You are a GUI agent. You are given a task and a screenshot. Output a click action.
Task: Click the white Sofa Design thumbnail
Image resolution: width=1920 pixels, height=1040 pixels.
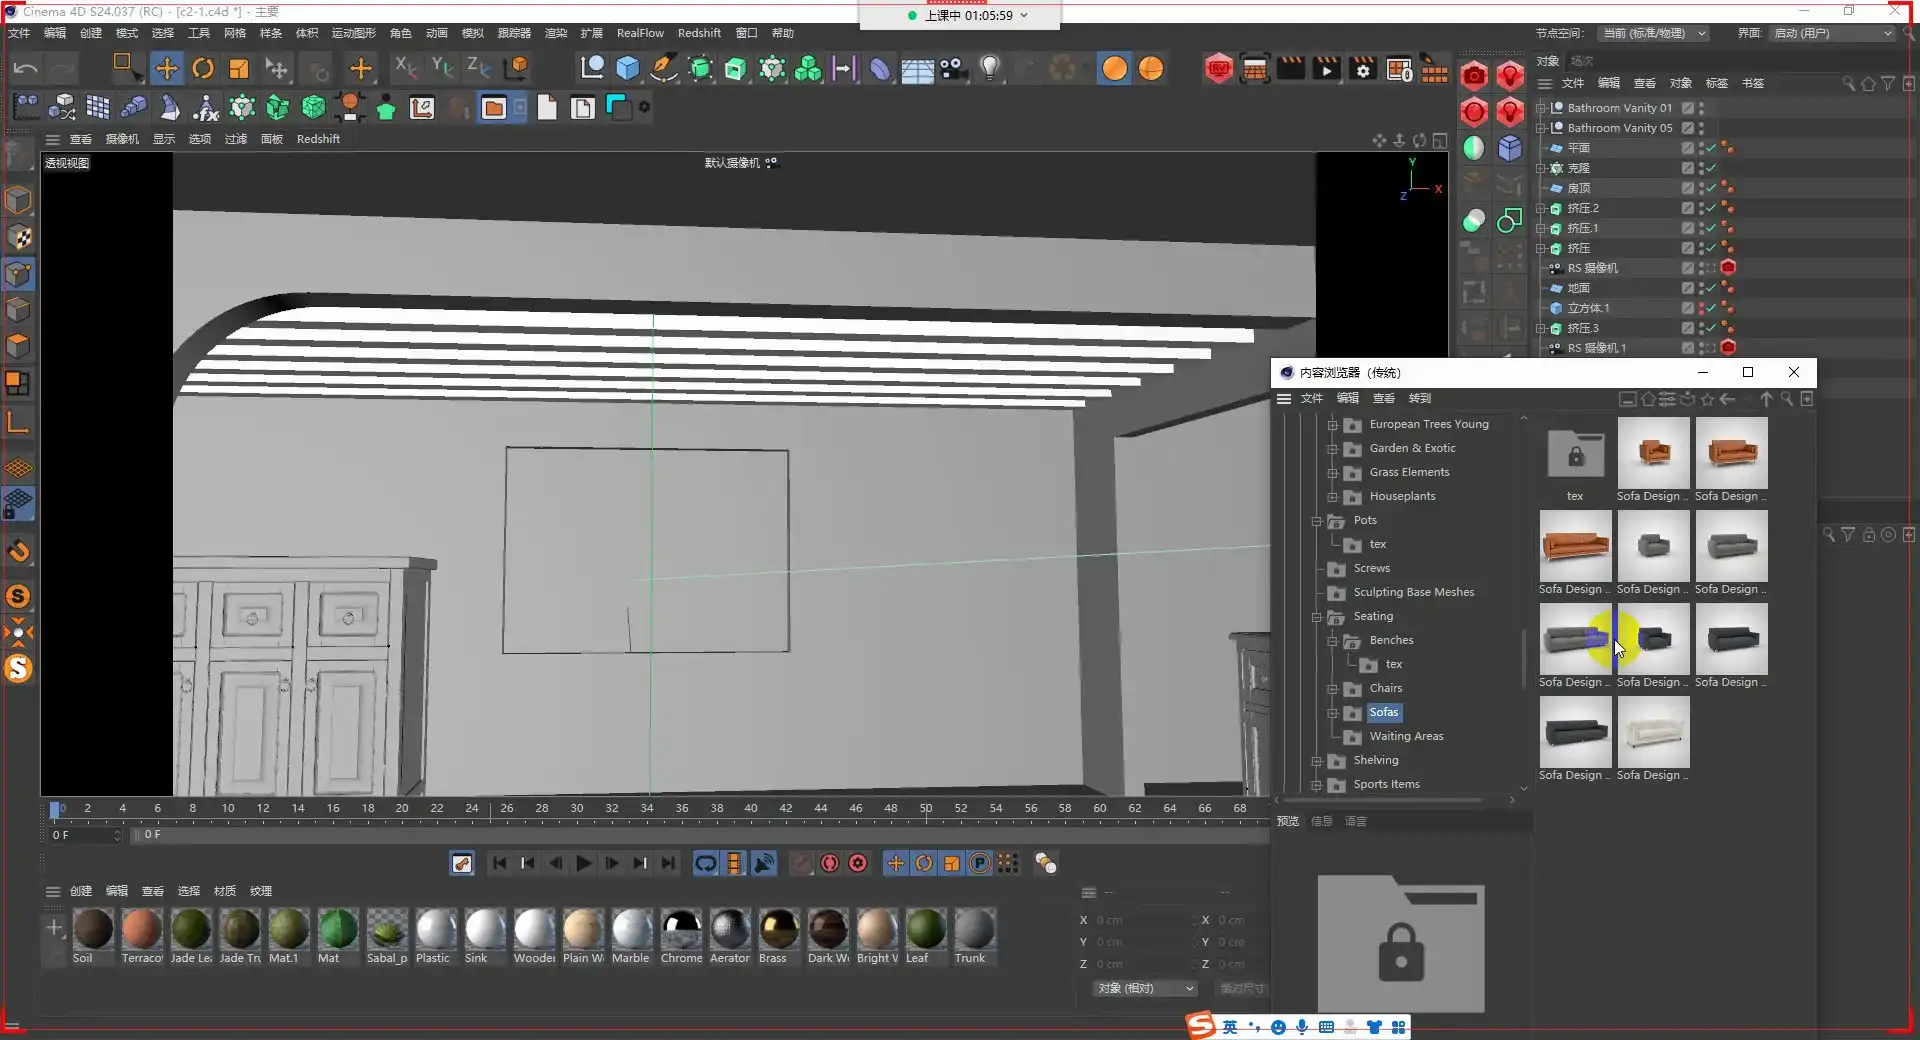point(1653,732)
